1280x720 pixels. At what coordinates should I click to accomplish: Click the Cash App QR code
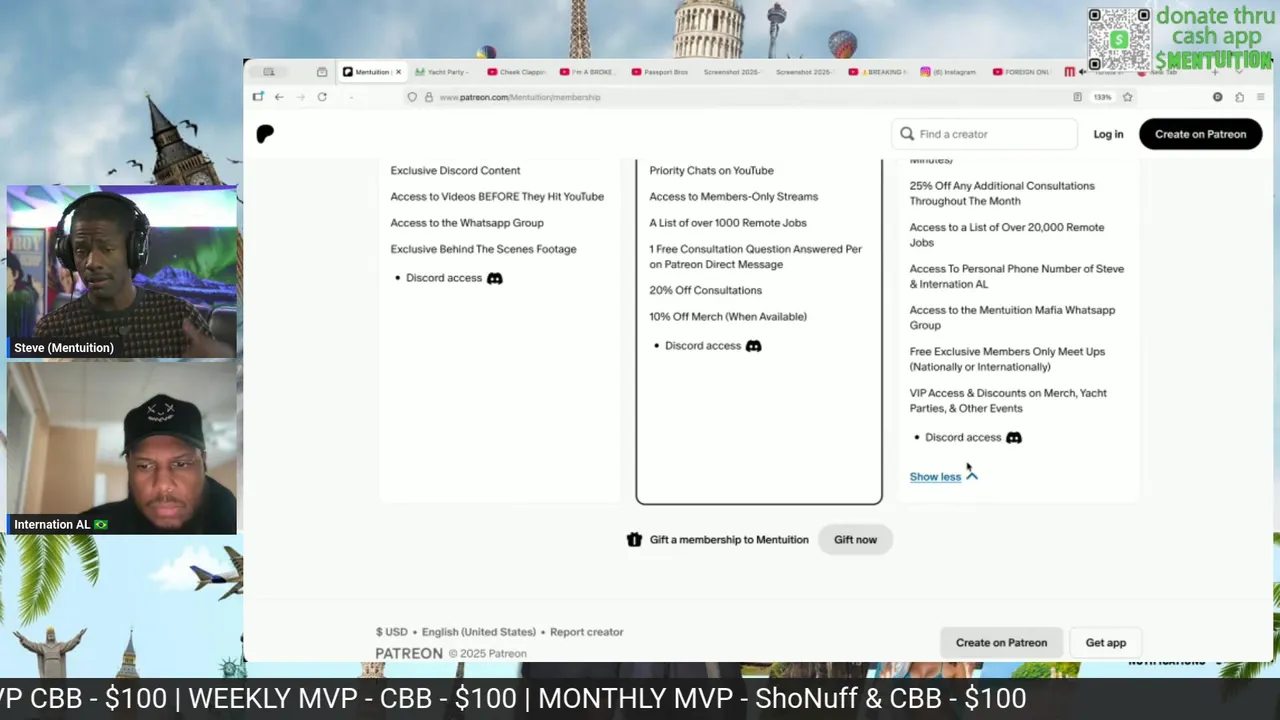pos(1119,39)
